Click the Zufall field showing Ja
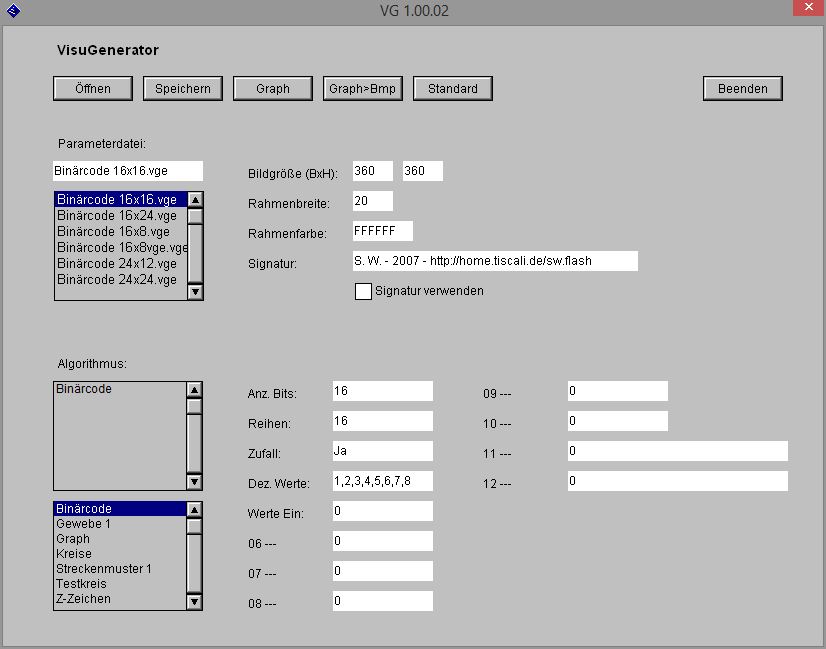The height and width of the screenshot is (649, 826). tap(380, 451)
